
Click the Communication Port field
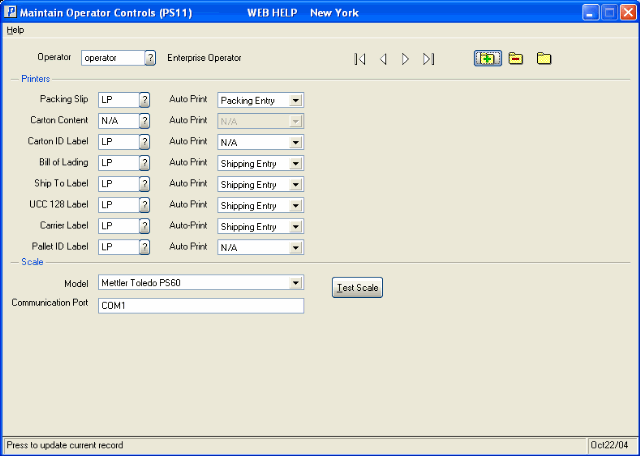(201, 306)
